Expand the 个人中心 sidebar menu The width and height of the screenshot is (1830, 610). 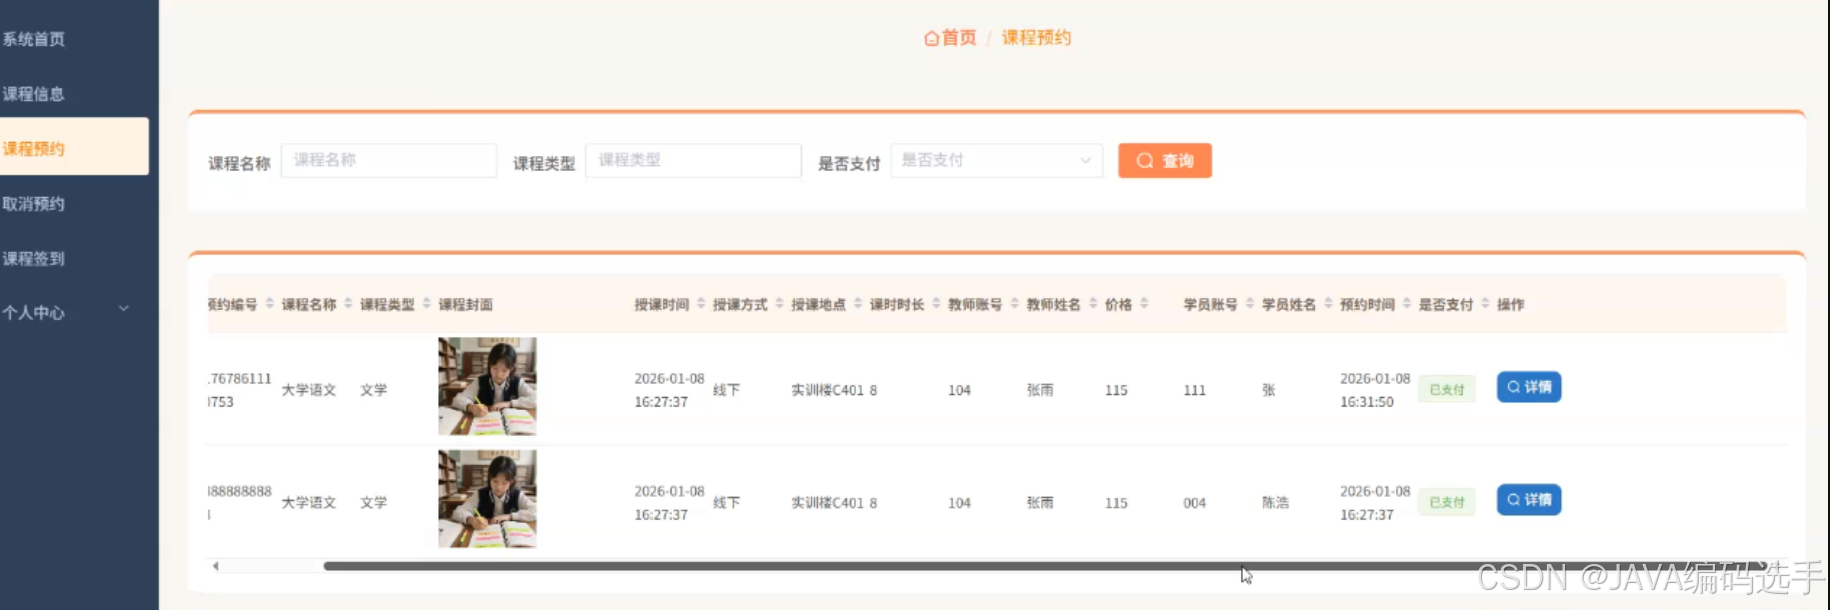coord(74,312)
